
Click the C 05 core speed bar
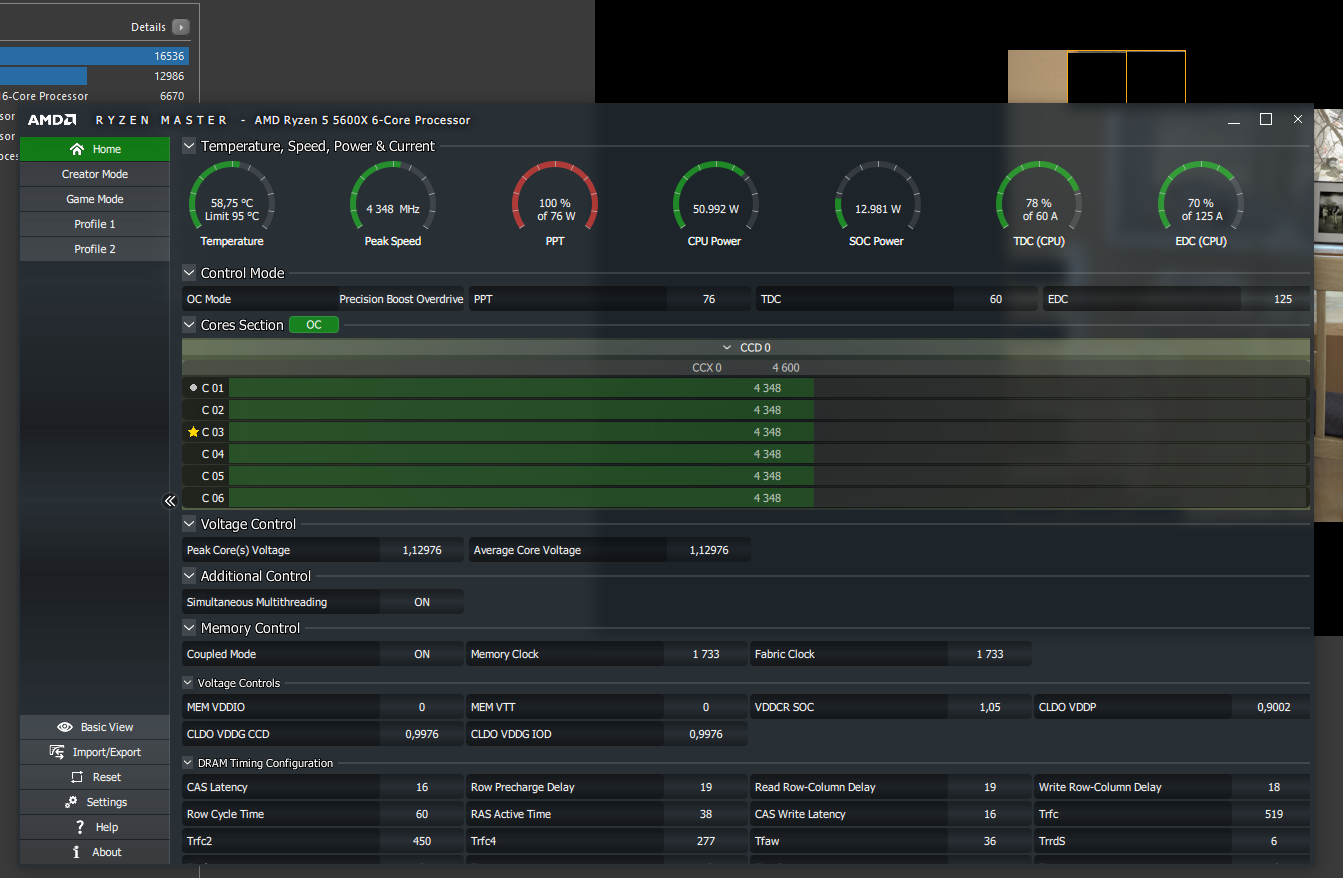[x=768, y=476]
